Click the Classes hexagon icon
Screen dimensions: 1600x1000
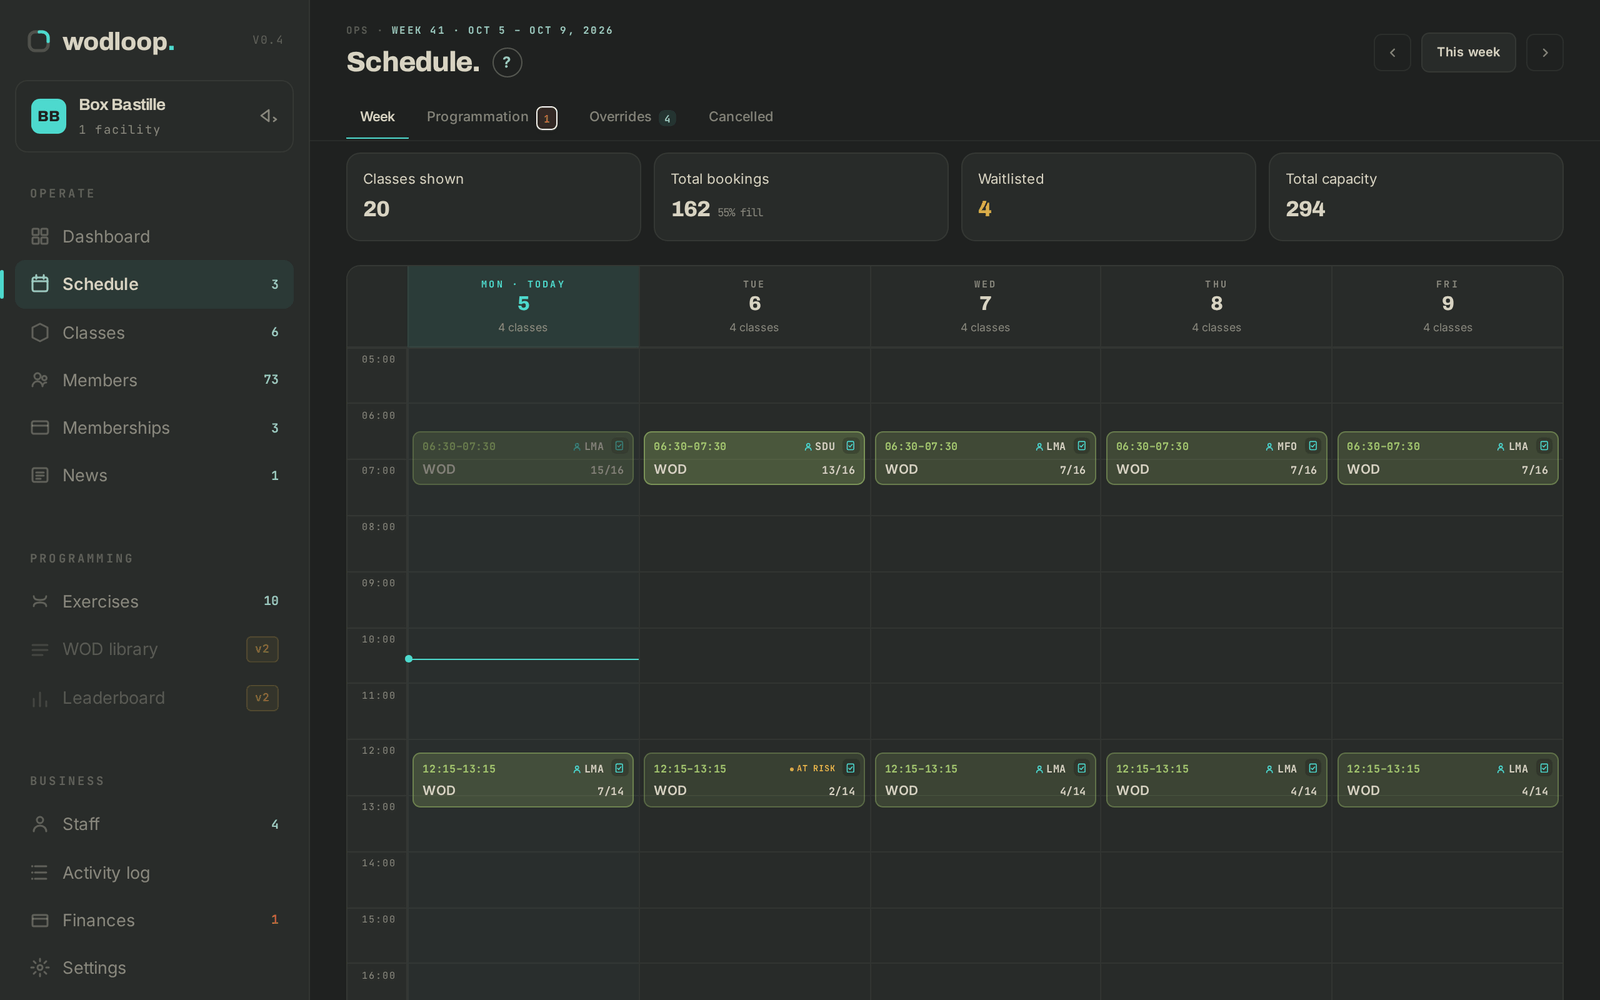tap(40, 332)
